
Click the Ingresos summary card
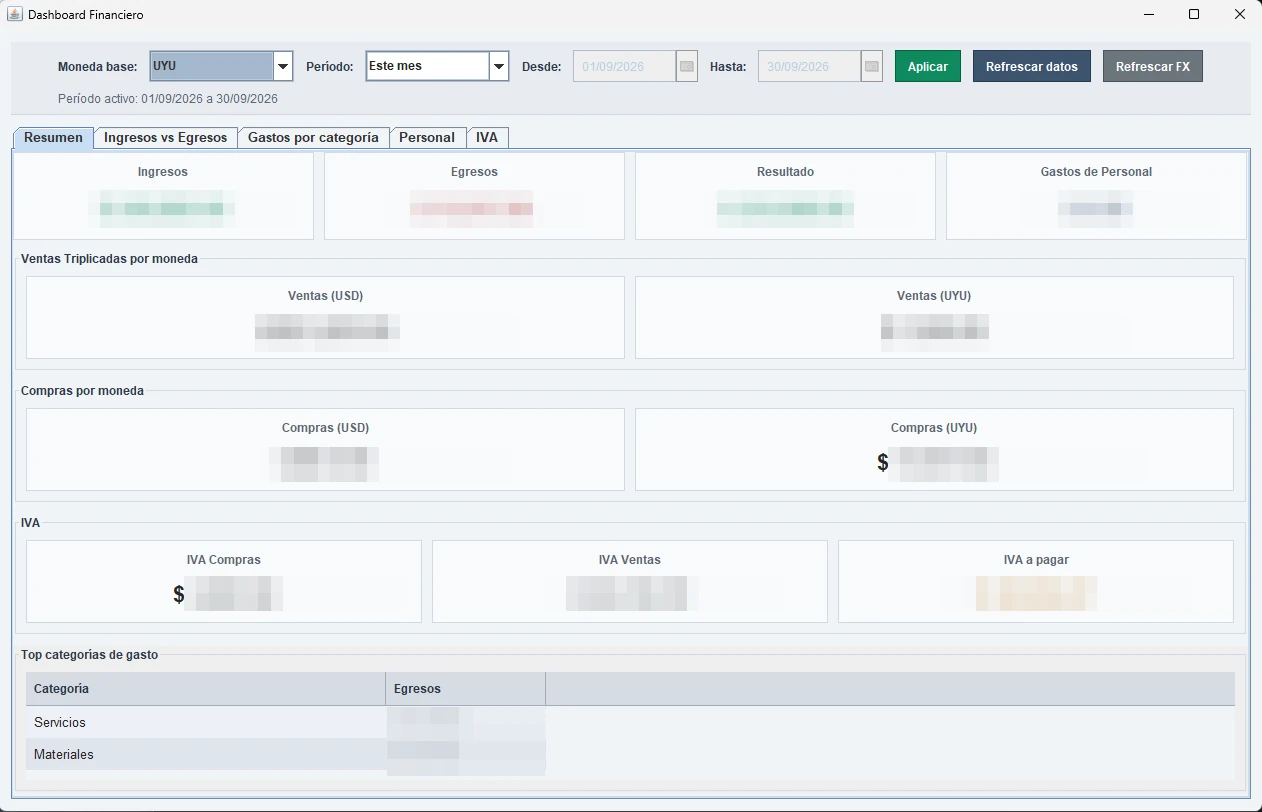[163, 196]
